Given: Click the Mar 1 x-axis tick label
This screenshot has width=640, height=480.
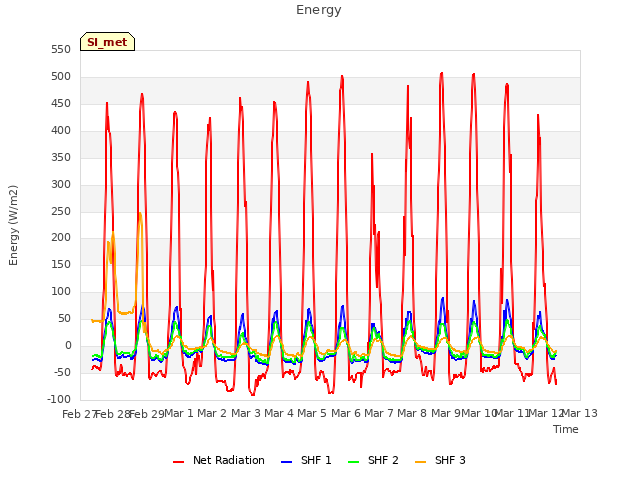Looking at the screenshot, I should [178, 413].
